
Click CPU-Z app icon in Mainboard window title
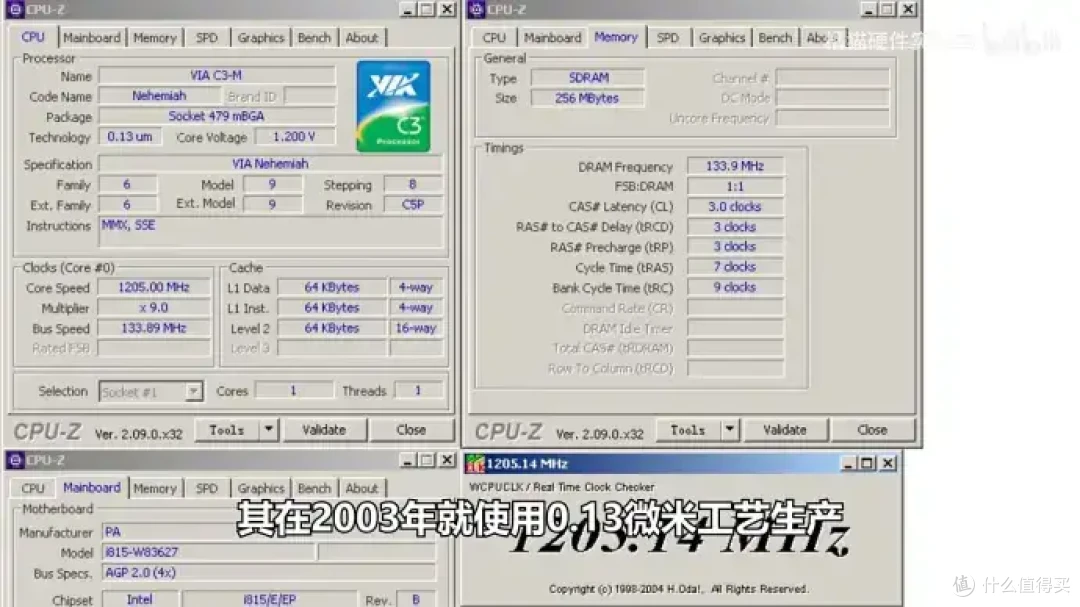click(15, 460)
